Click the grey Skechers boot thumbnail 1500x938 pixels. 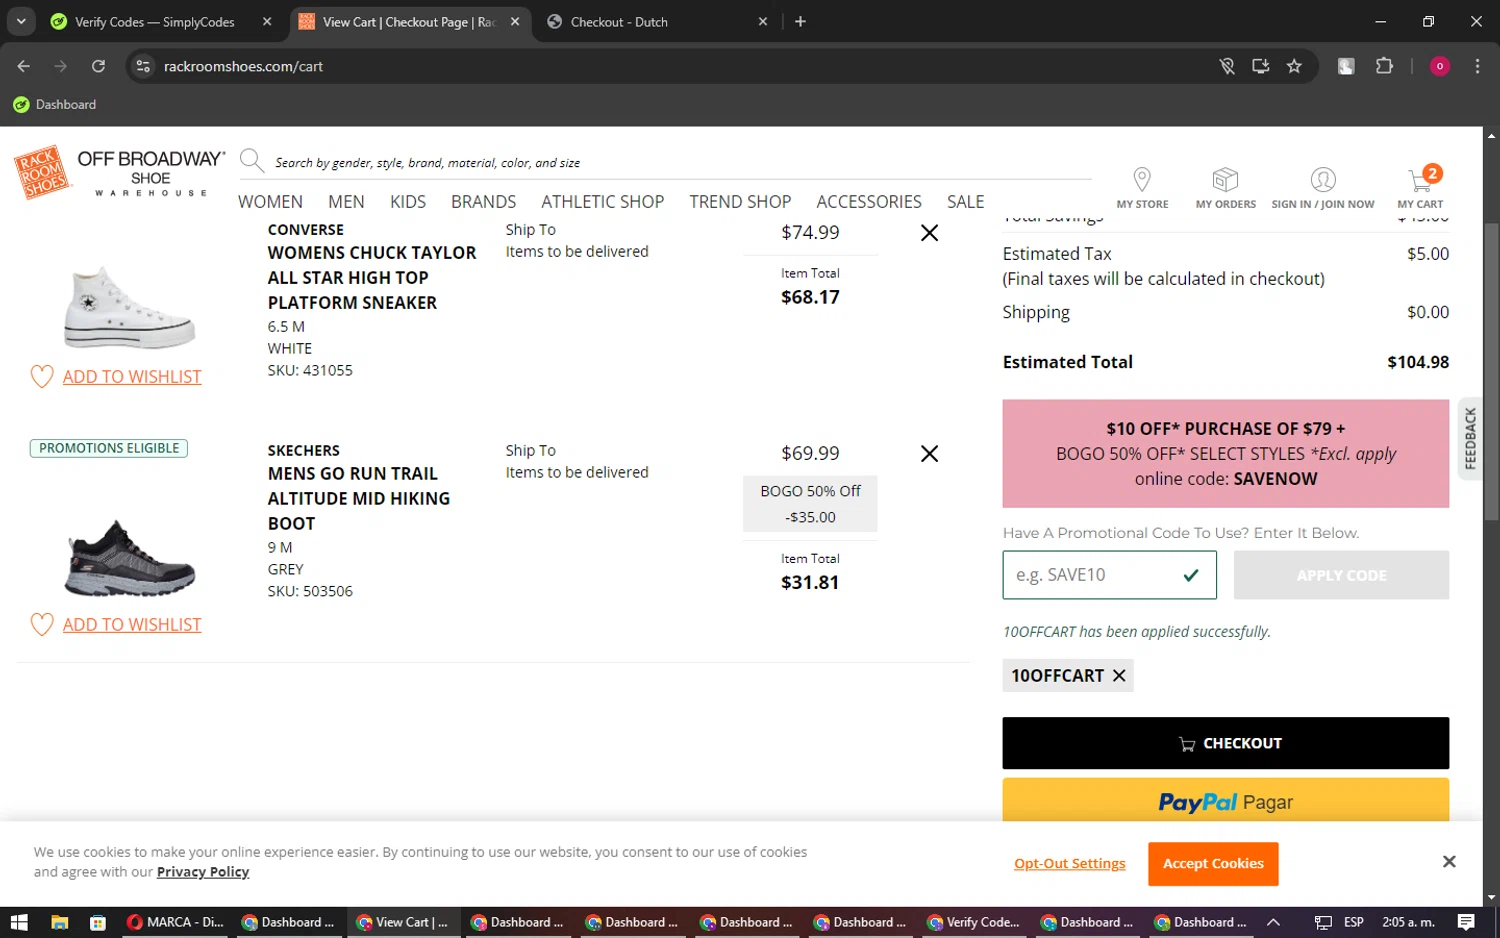pos(130,557)
